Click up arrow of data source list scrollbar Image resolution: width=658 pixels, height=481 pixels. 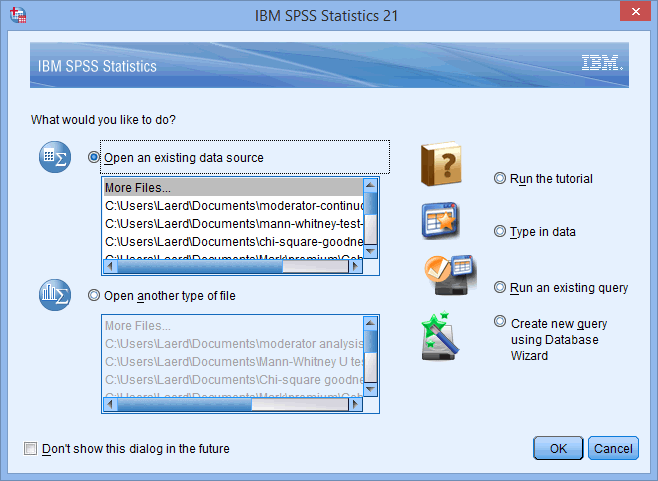coord(371,185)
